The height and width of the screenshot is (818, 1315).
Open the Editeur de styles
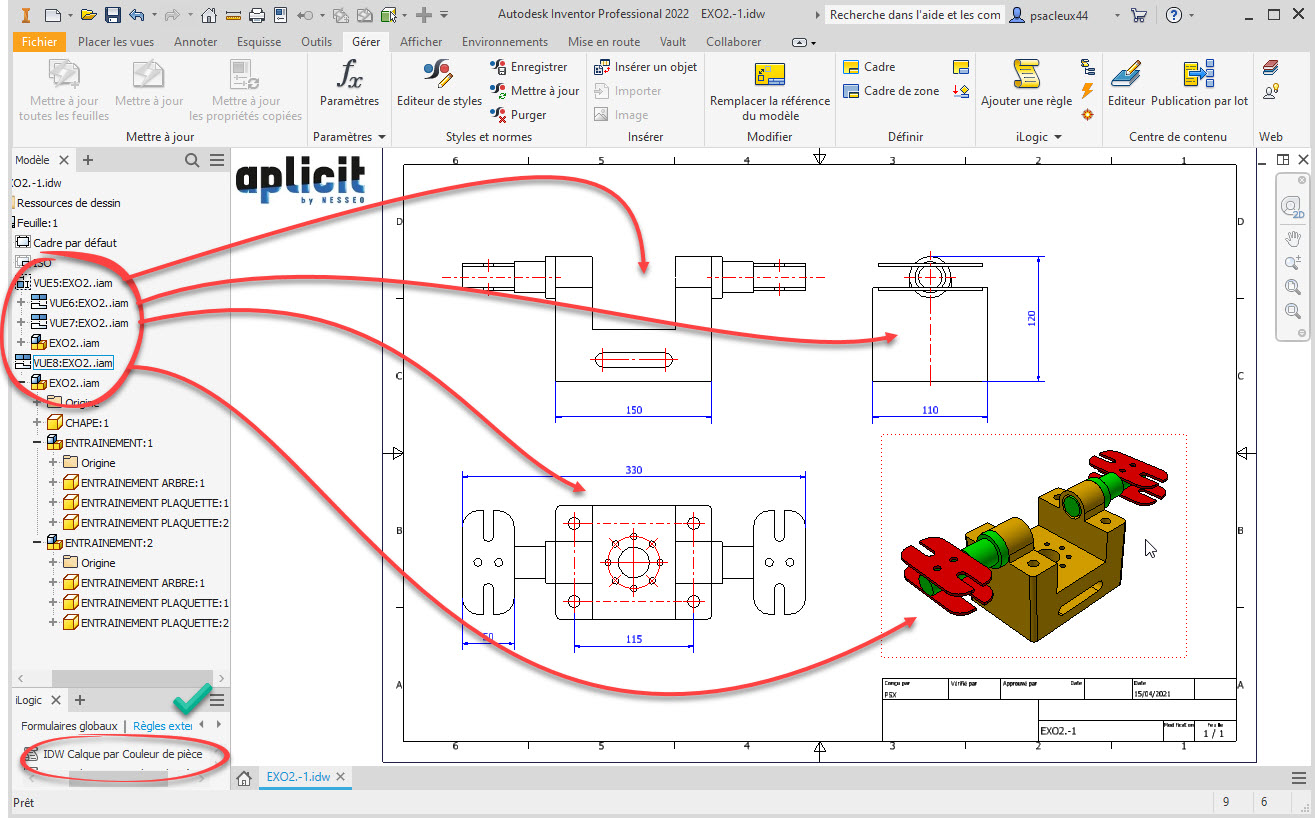pos(439,83)
